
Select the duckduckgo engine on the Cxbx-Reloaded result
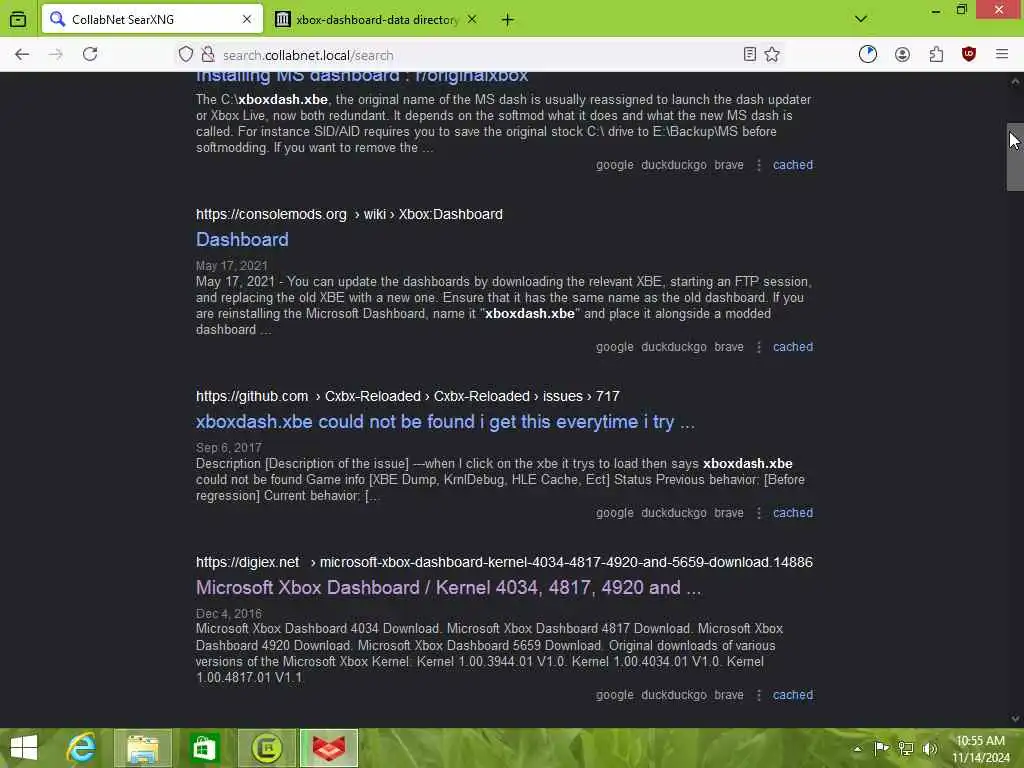[x=674, y=513]
